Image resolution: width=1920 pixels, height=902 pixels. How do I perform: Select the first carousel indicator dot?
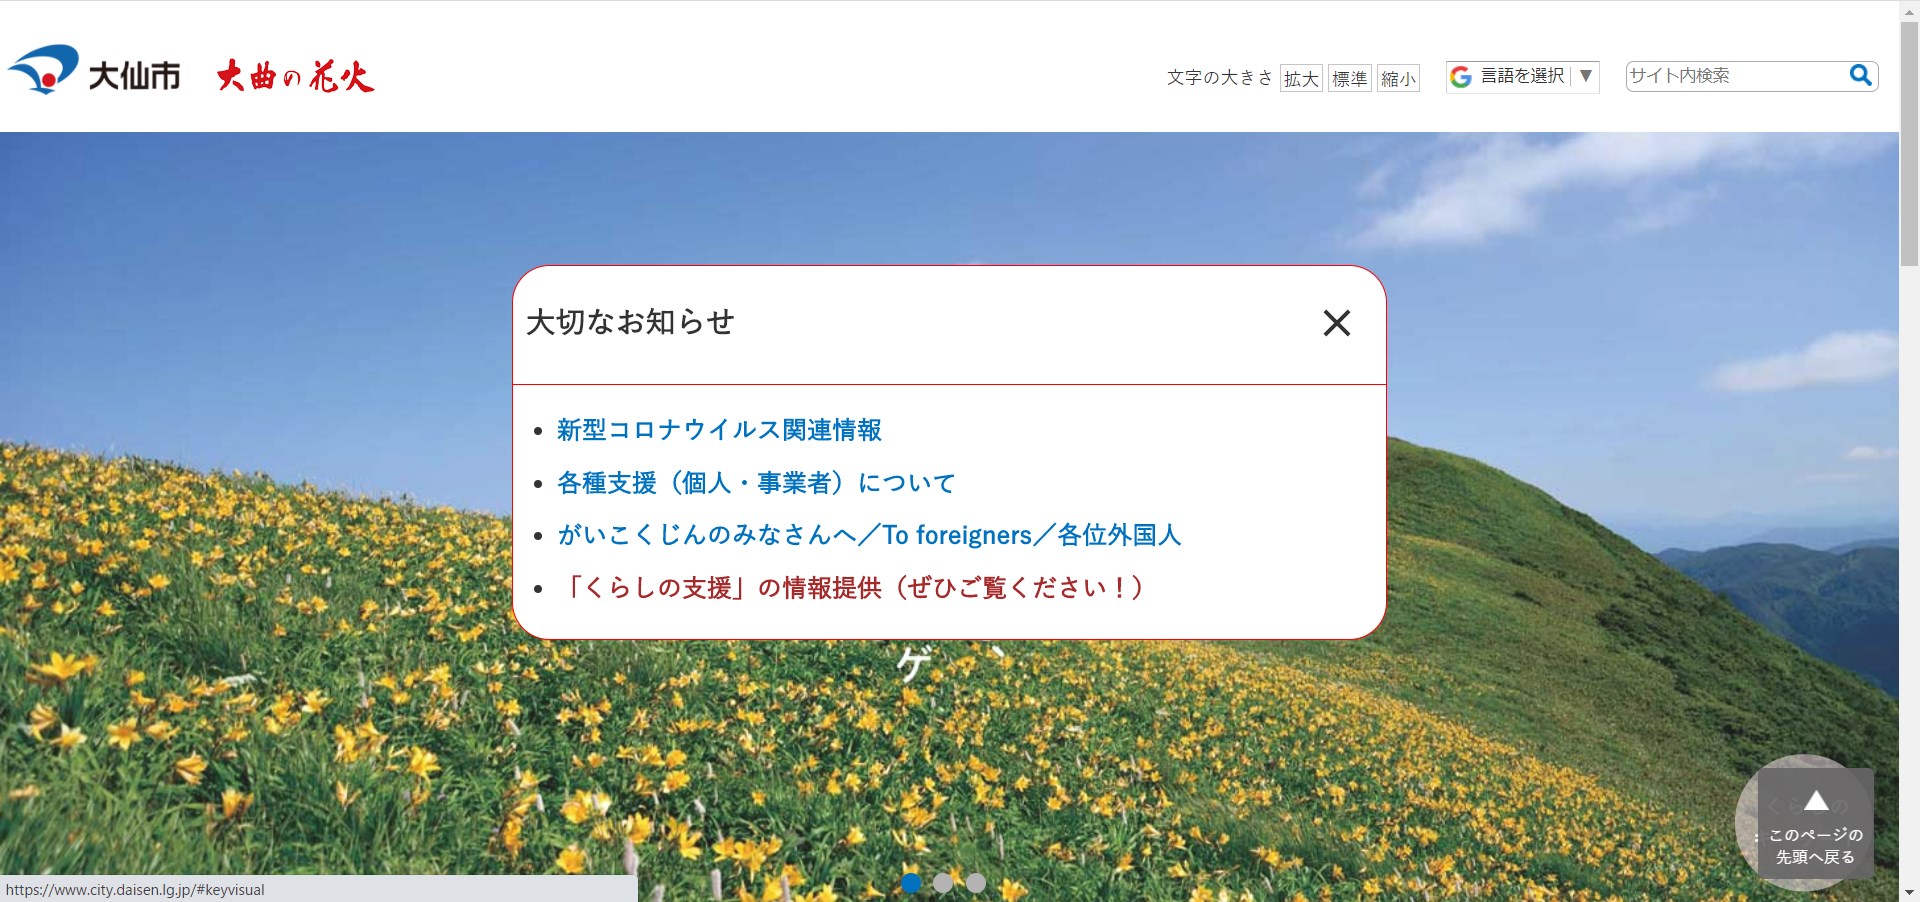(x=913, y=883)
